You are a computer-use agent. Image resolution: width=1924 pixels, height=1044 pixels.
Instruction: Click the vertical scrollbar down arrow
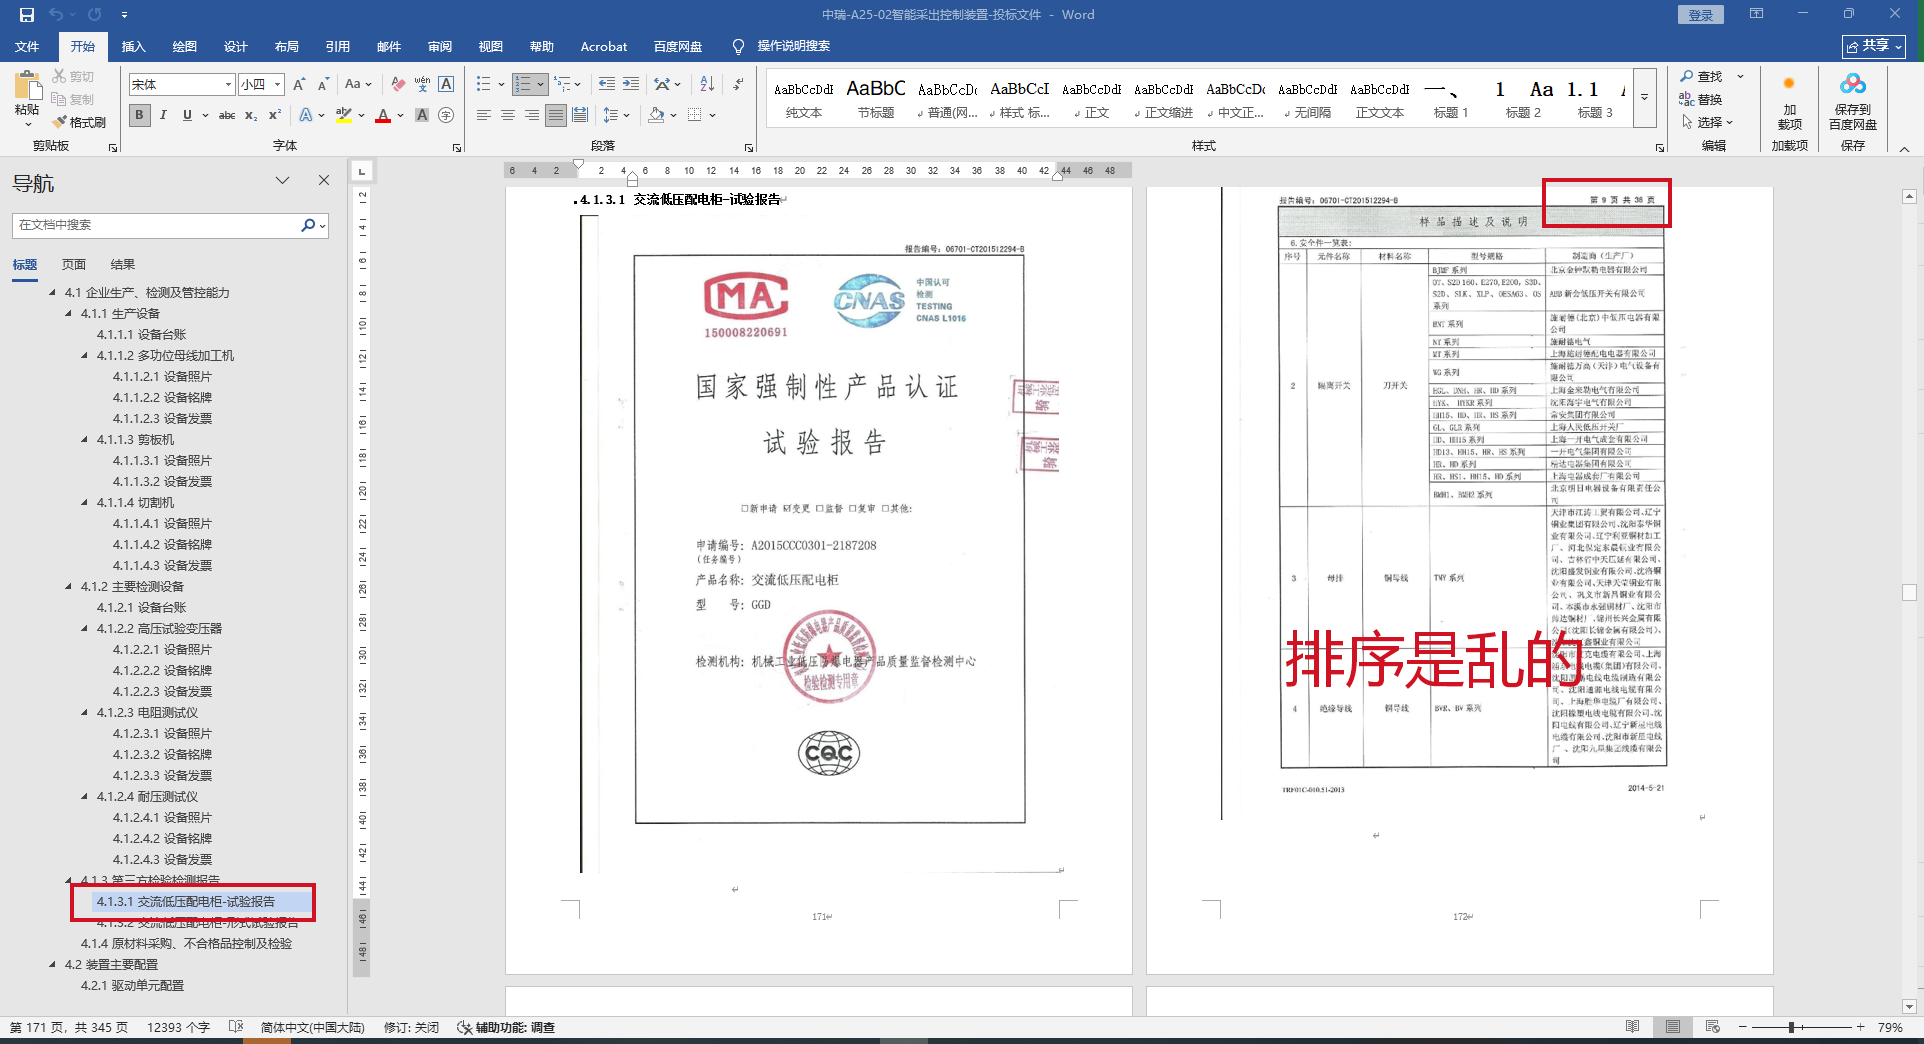click(1909, 1006)
